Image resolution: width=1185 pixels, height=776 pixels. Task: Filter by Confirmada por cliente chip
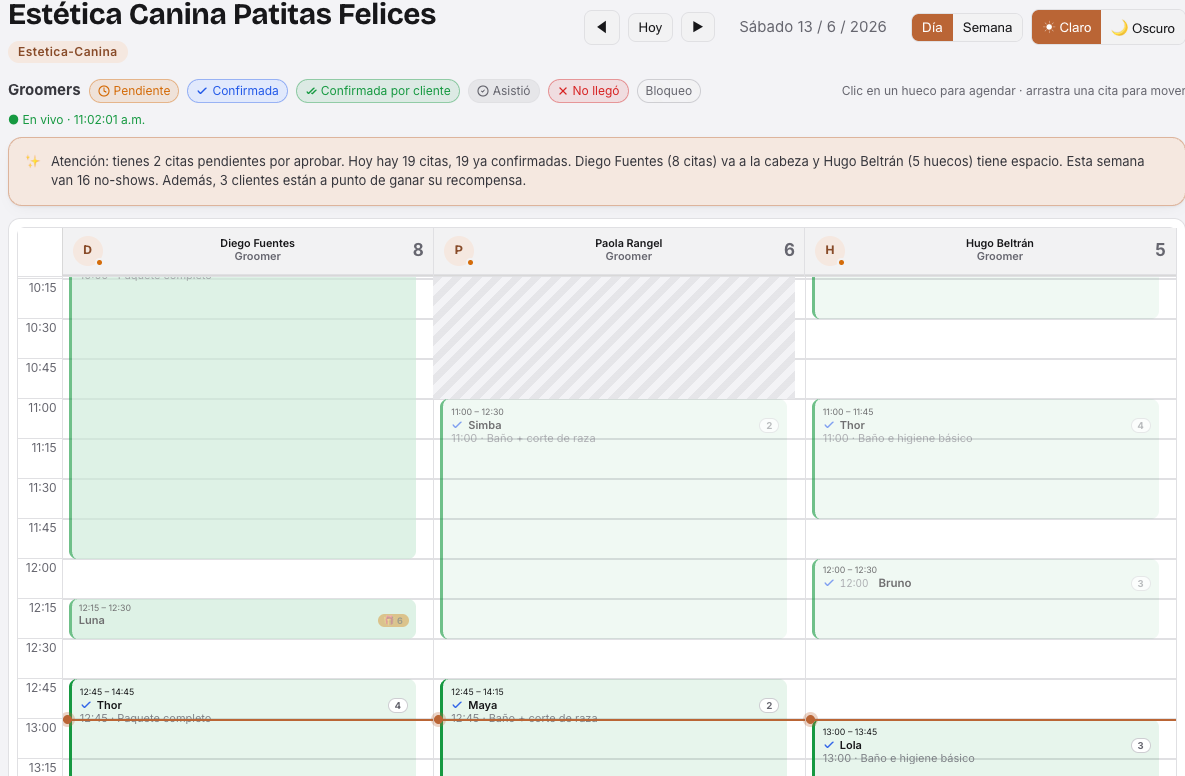pyautogui.click(x=378, y=91)
